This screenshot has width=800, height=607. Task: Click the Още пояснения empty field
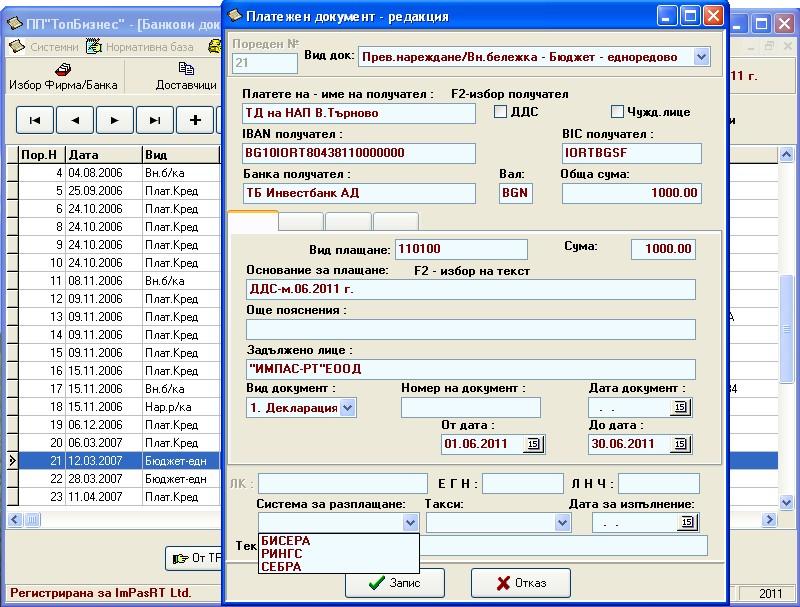click(470, 330)
